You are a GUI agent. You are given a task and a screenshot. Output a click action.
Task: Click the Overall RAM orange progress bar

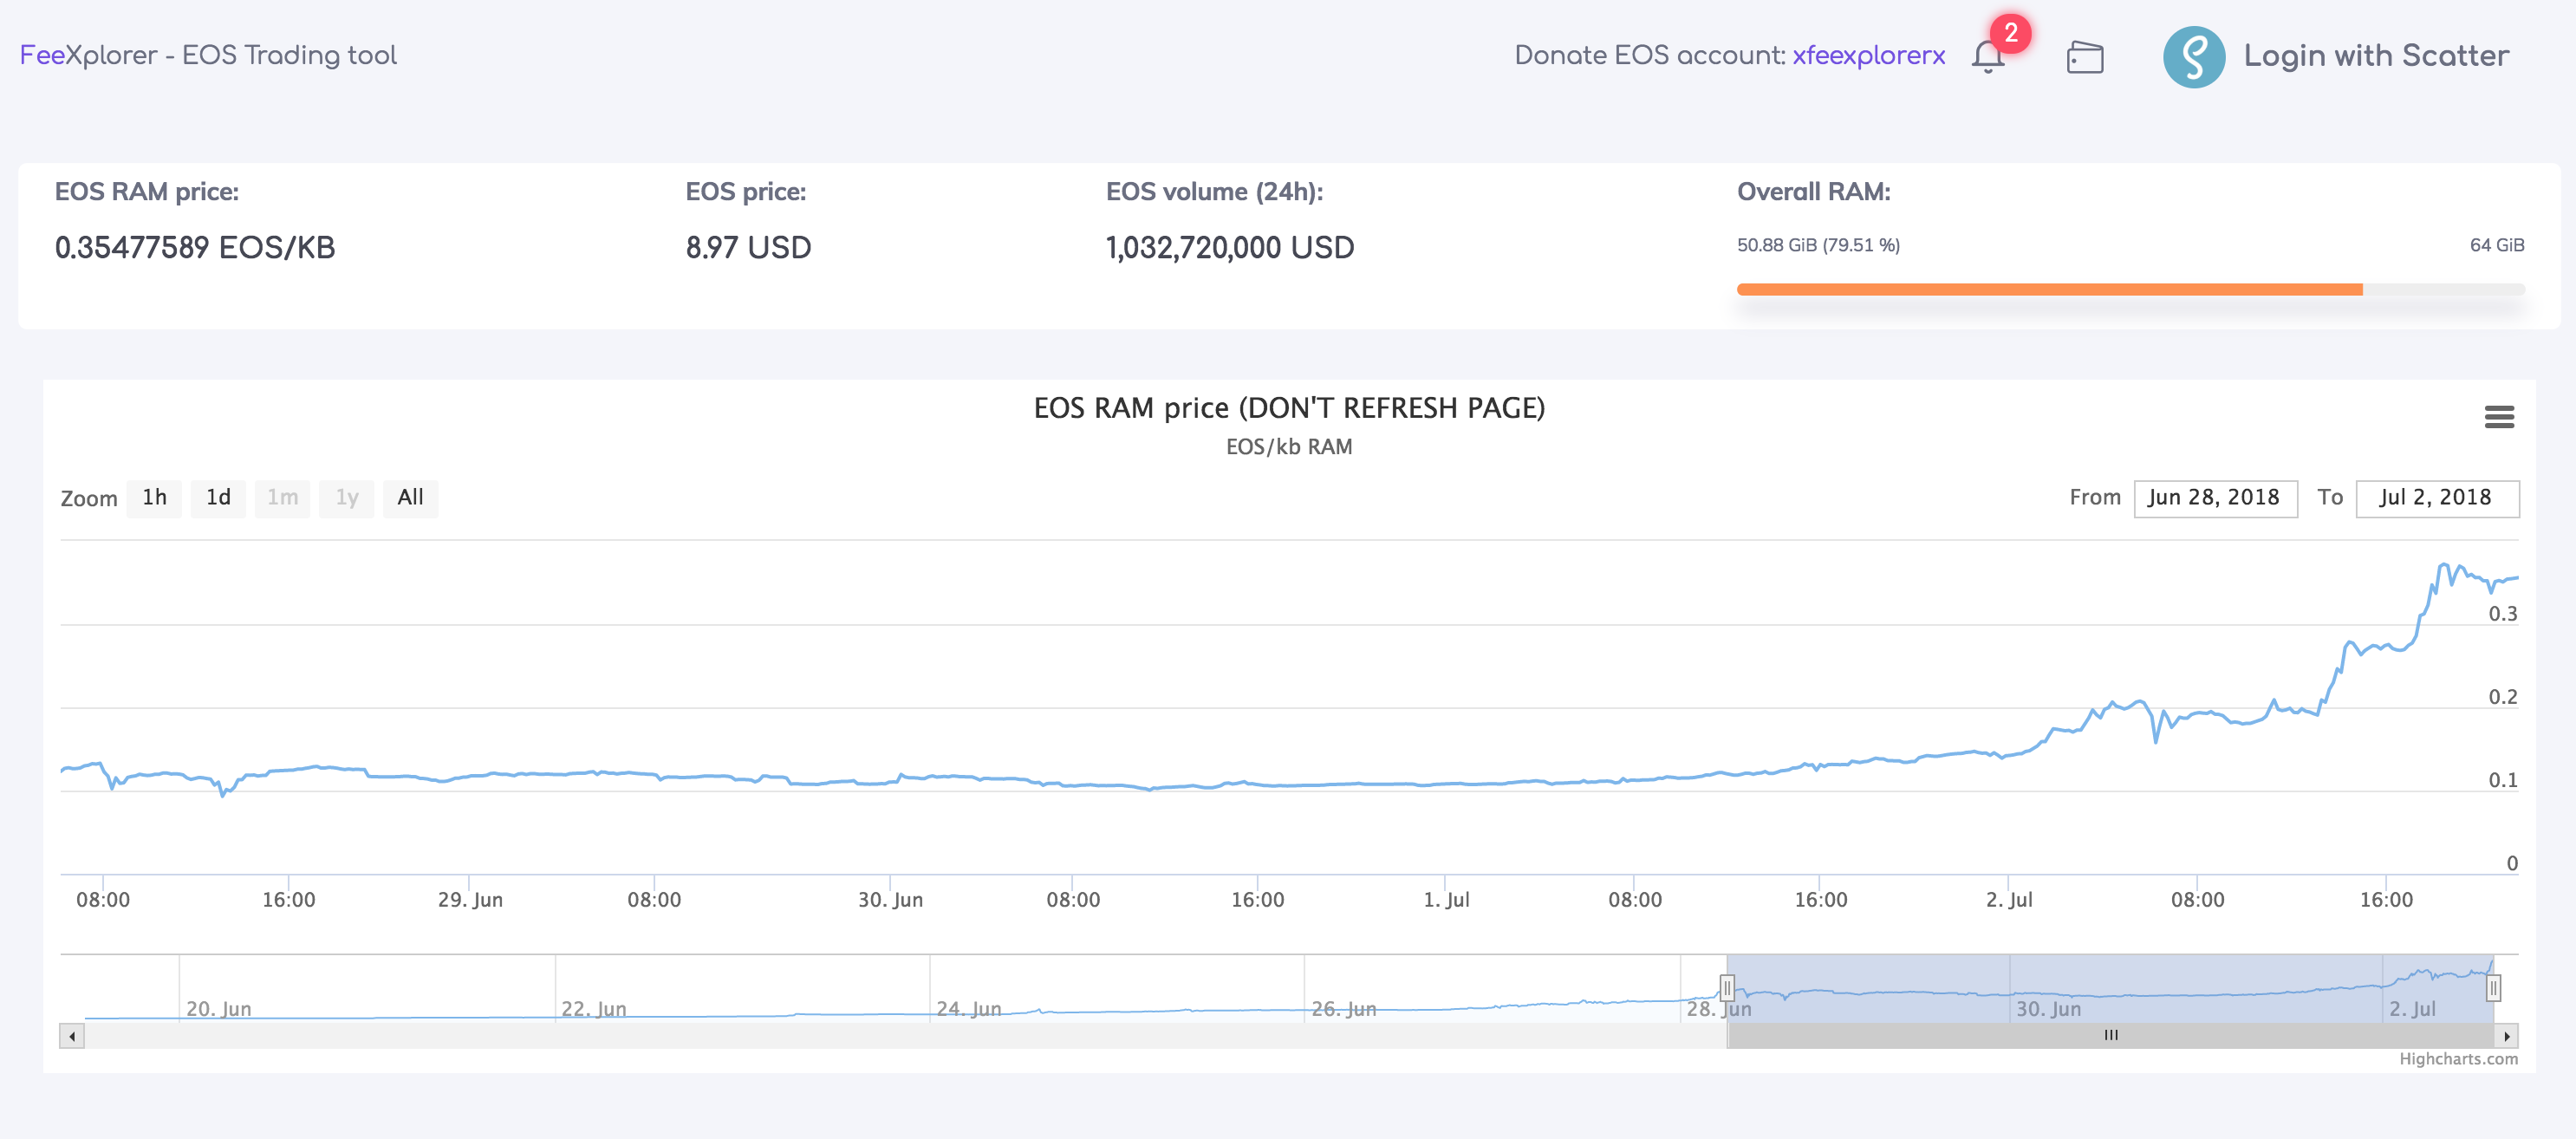2049,290
